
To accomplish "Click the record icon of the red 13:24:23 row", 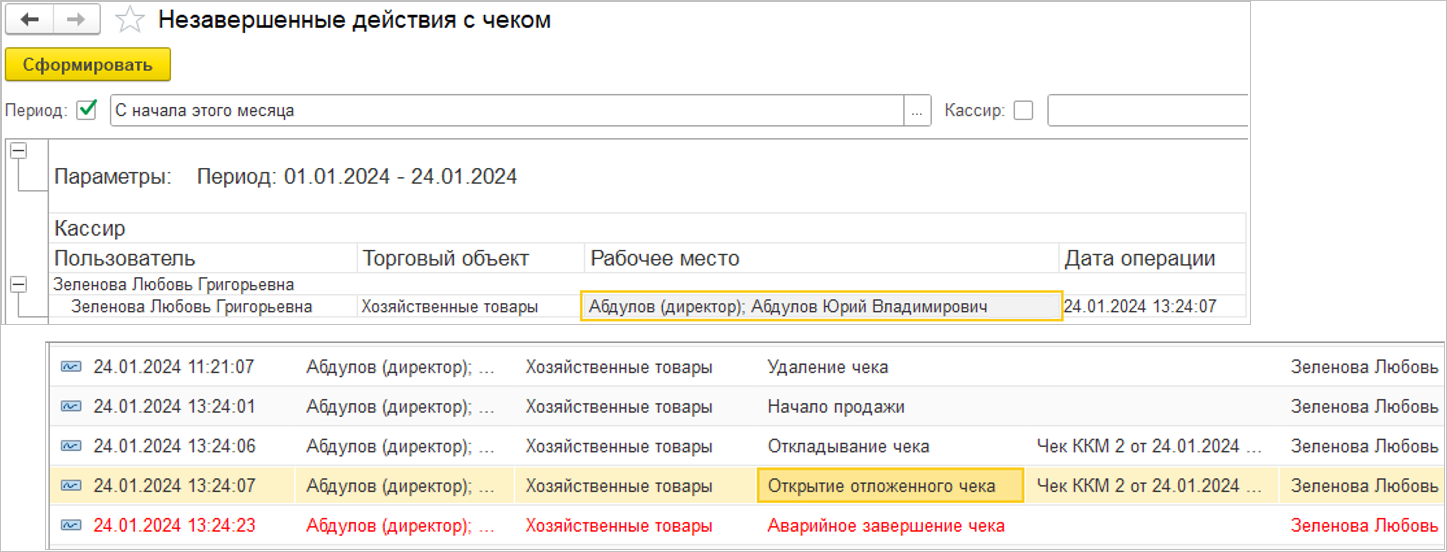I will tap(71, 525).
